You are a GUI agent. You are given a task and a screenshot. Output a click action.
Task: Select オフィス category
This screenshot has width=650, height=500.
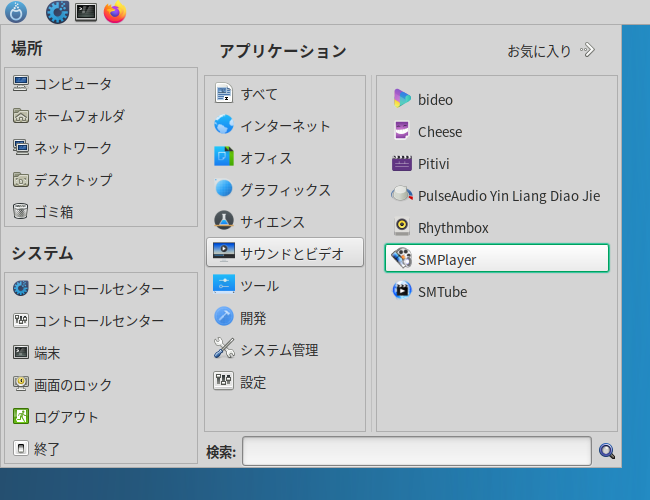click(285, 158)
